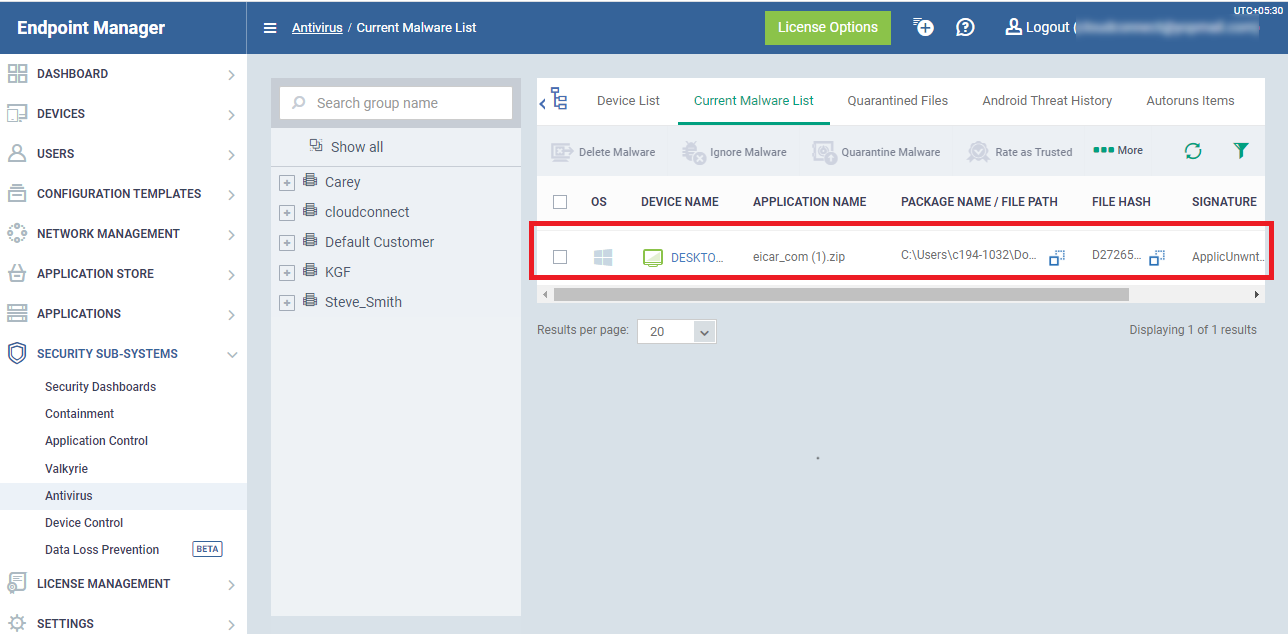The height and width of the screenshot is (634, 1288).
Task: Open the DESKTO... device name link
Action: tap(697, 258)
